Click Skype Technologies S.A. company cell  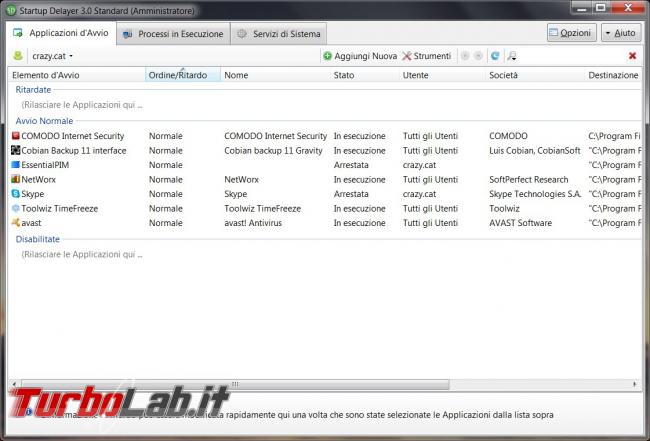click(x=535, y=194)
